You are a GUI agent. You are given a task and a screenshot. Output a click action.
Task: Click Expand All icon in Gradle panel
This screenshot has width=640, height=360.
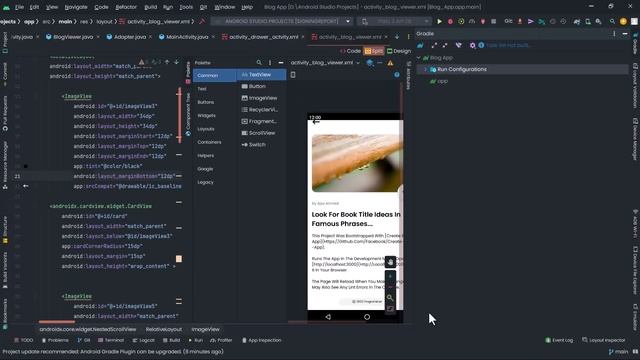point(434,45)
